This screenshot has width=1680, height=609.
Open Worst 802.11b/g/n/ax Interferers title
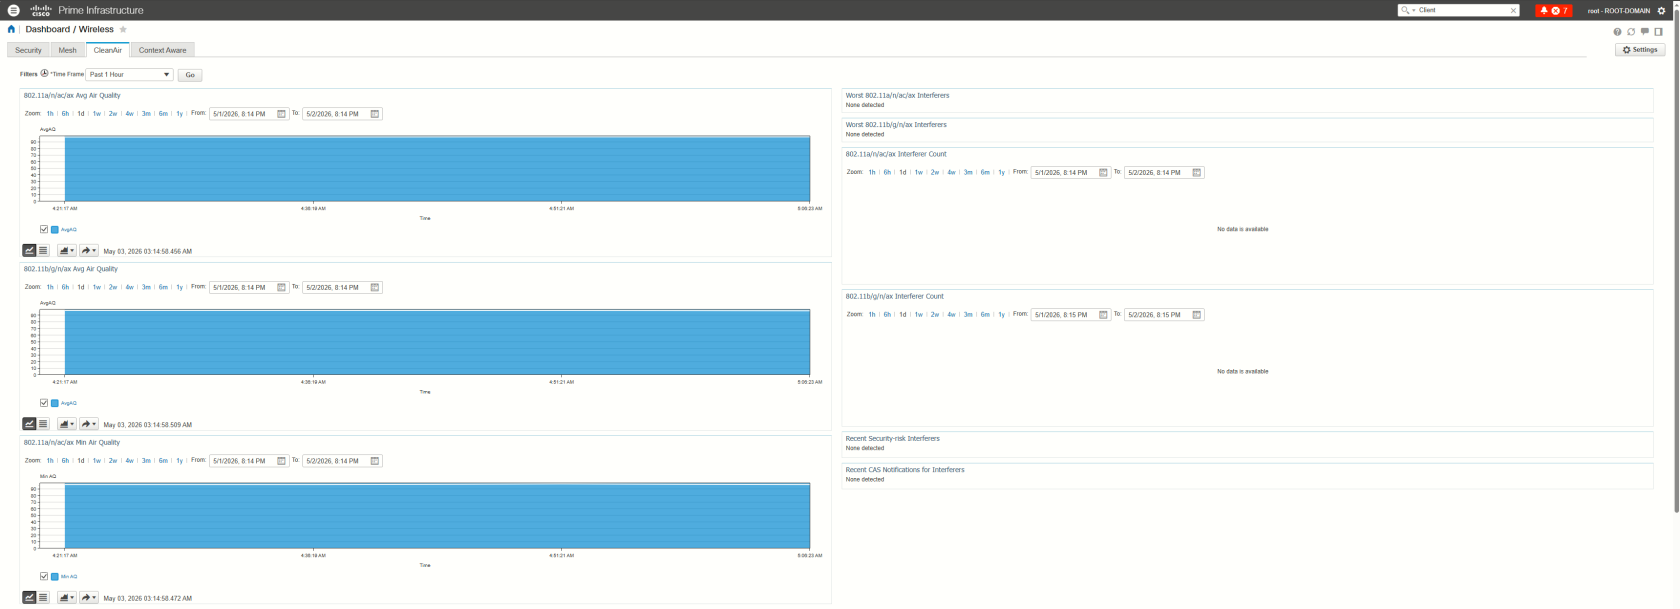(x=896, y=125)
